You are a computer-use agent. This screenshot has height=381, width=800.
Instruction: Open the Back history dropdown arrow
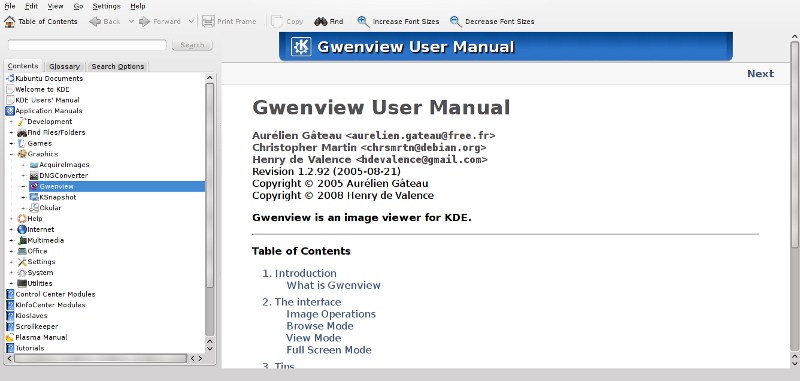131,21
